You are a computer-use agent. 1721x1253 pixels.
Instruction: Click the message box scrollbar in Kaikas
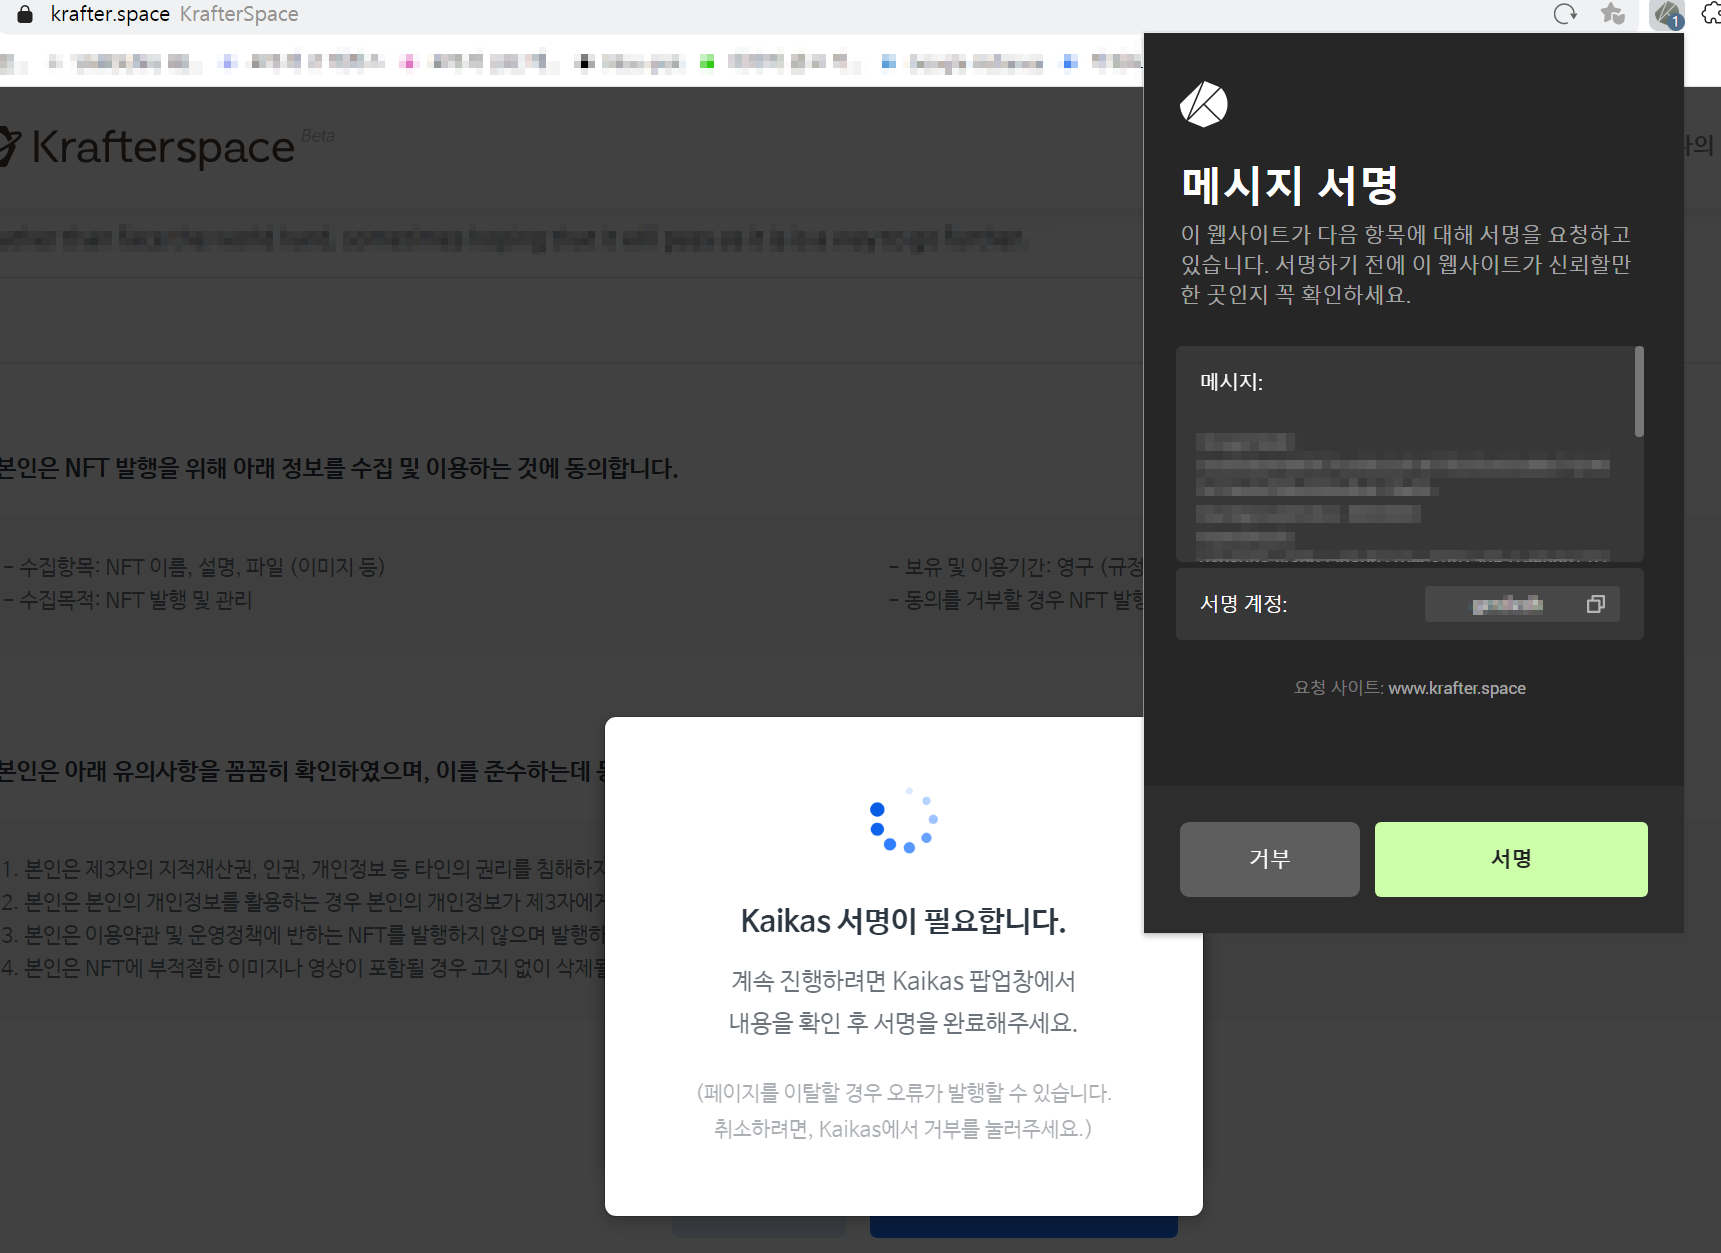coord(1639,392)
